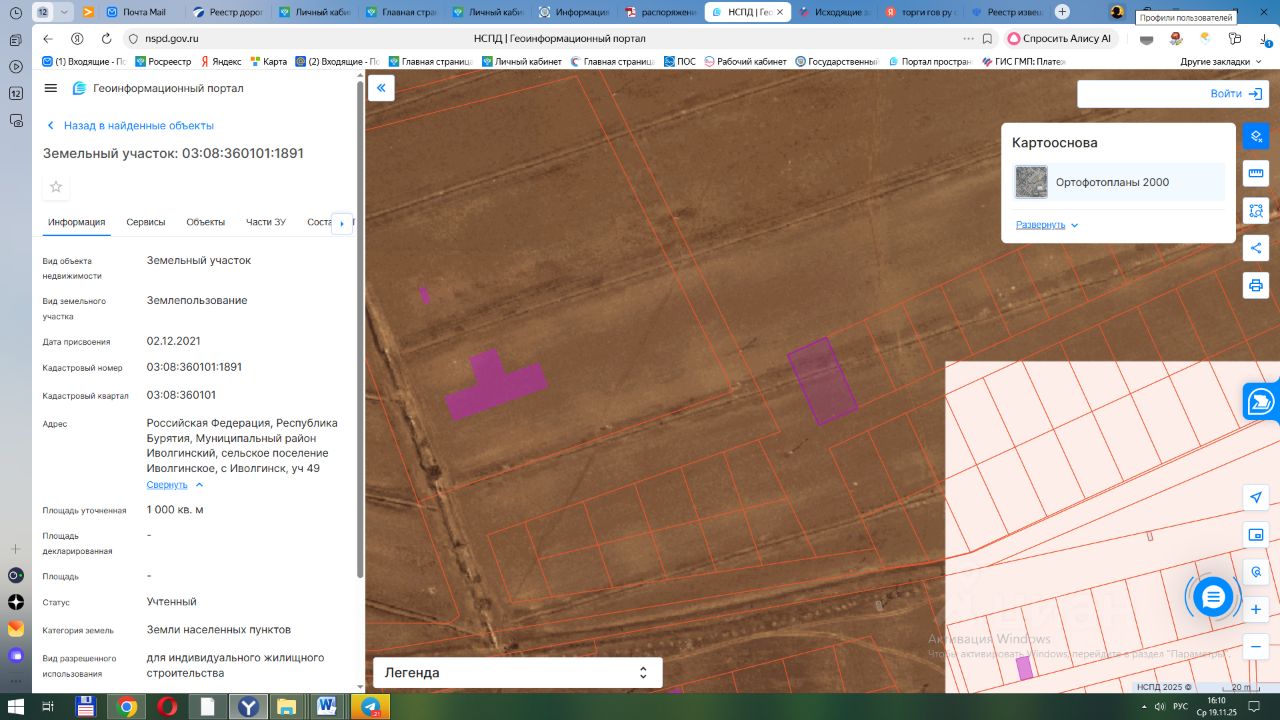The height and width of the screenshot is (720, 1280).
Task: Zoom out on the map
Action: pyautogui.click(x=1256, y=645)
